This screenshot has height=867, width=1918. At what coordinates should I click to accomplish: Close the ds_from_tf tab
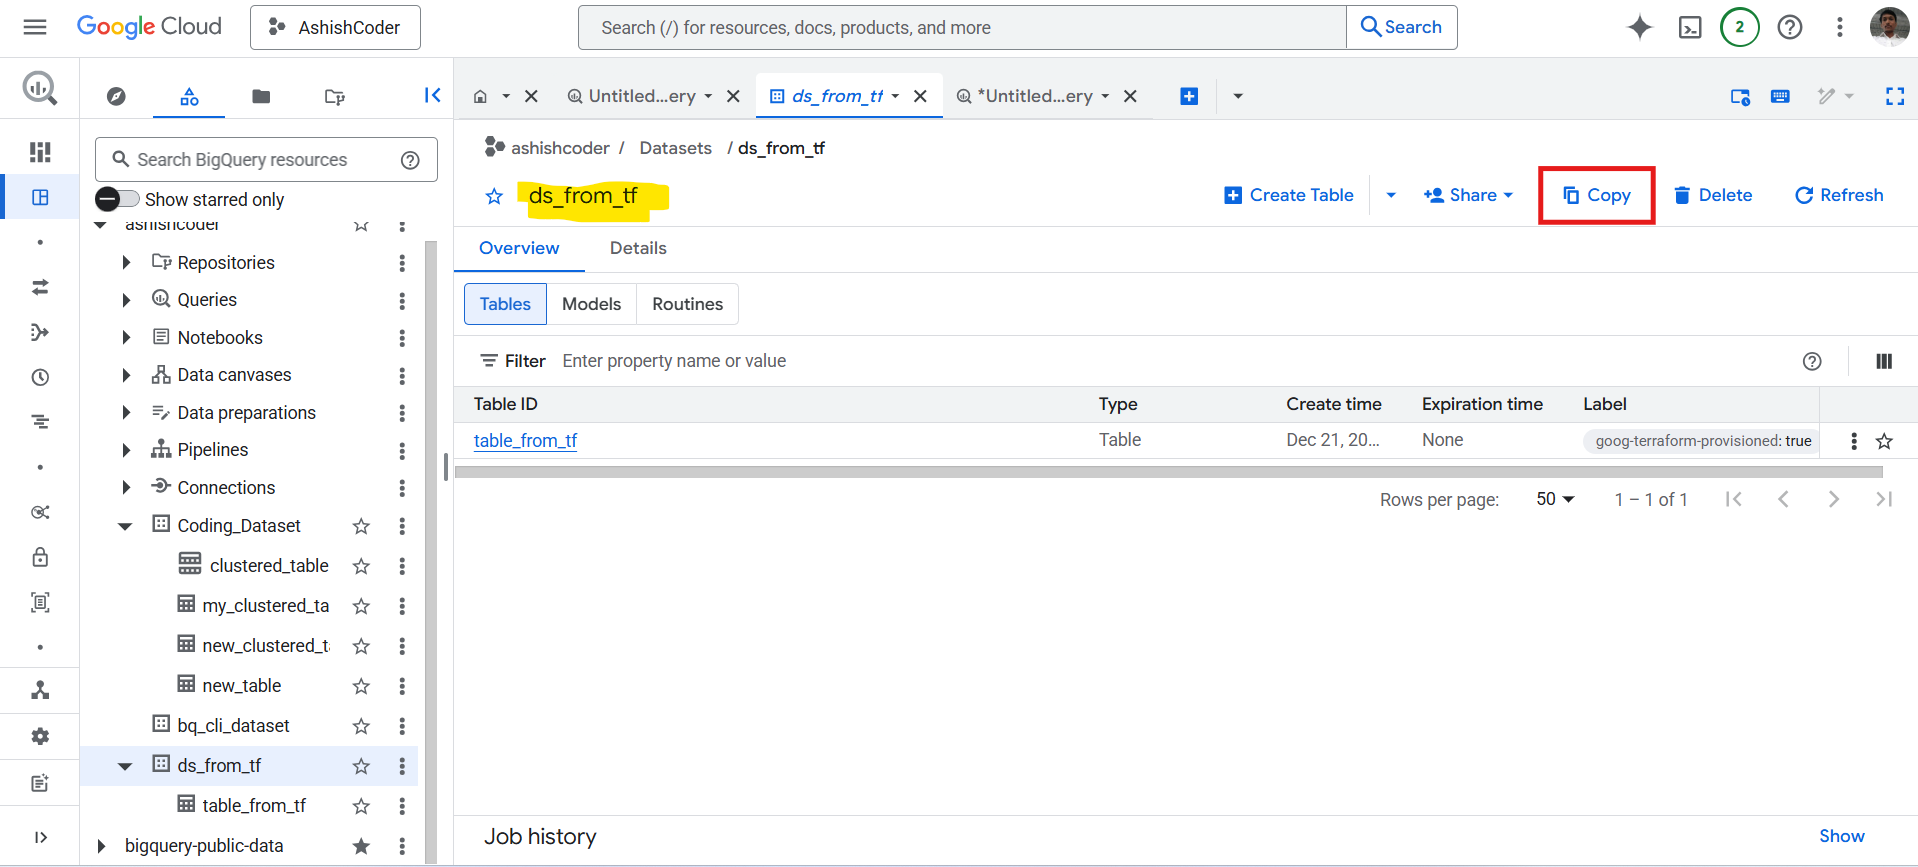[x=920, y=96]
